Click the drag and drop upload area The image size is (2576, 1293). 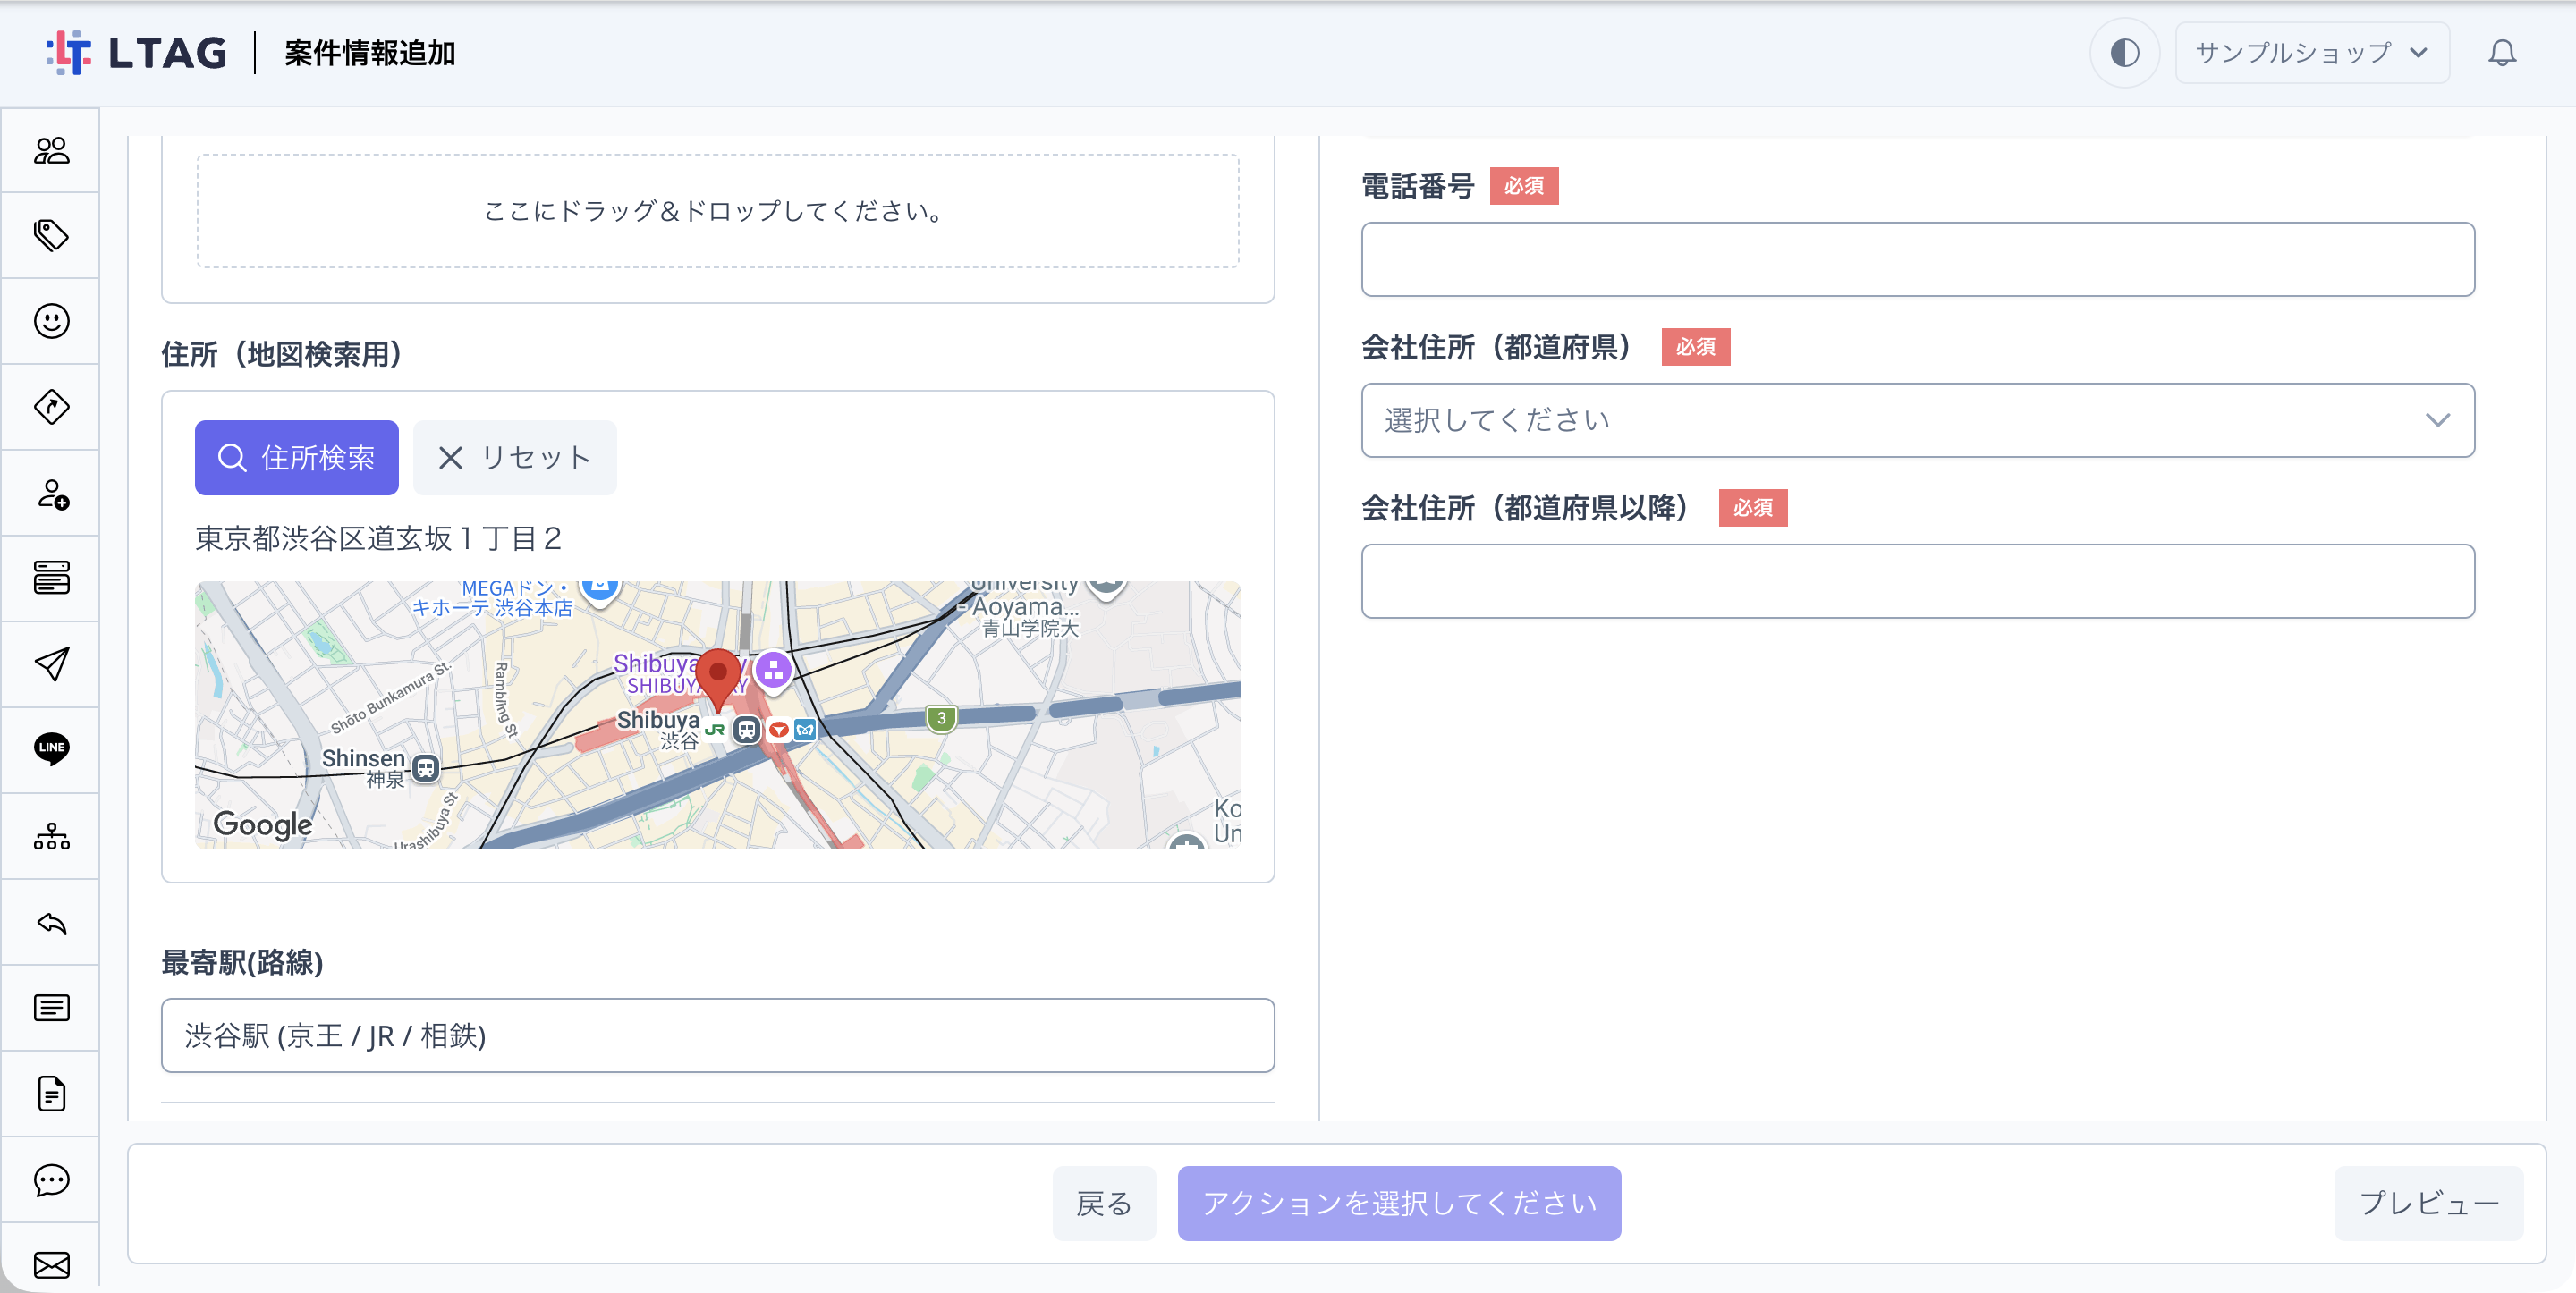pos(717,211)
